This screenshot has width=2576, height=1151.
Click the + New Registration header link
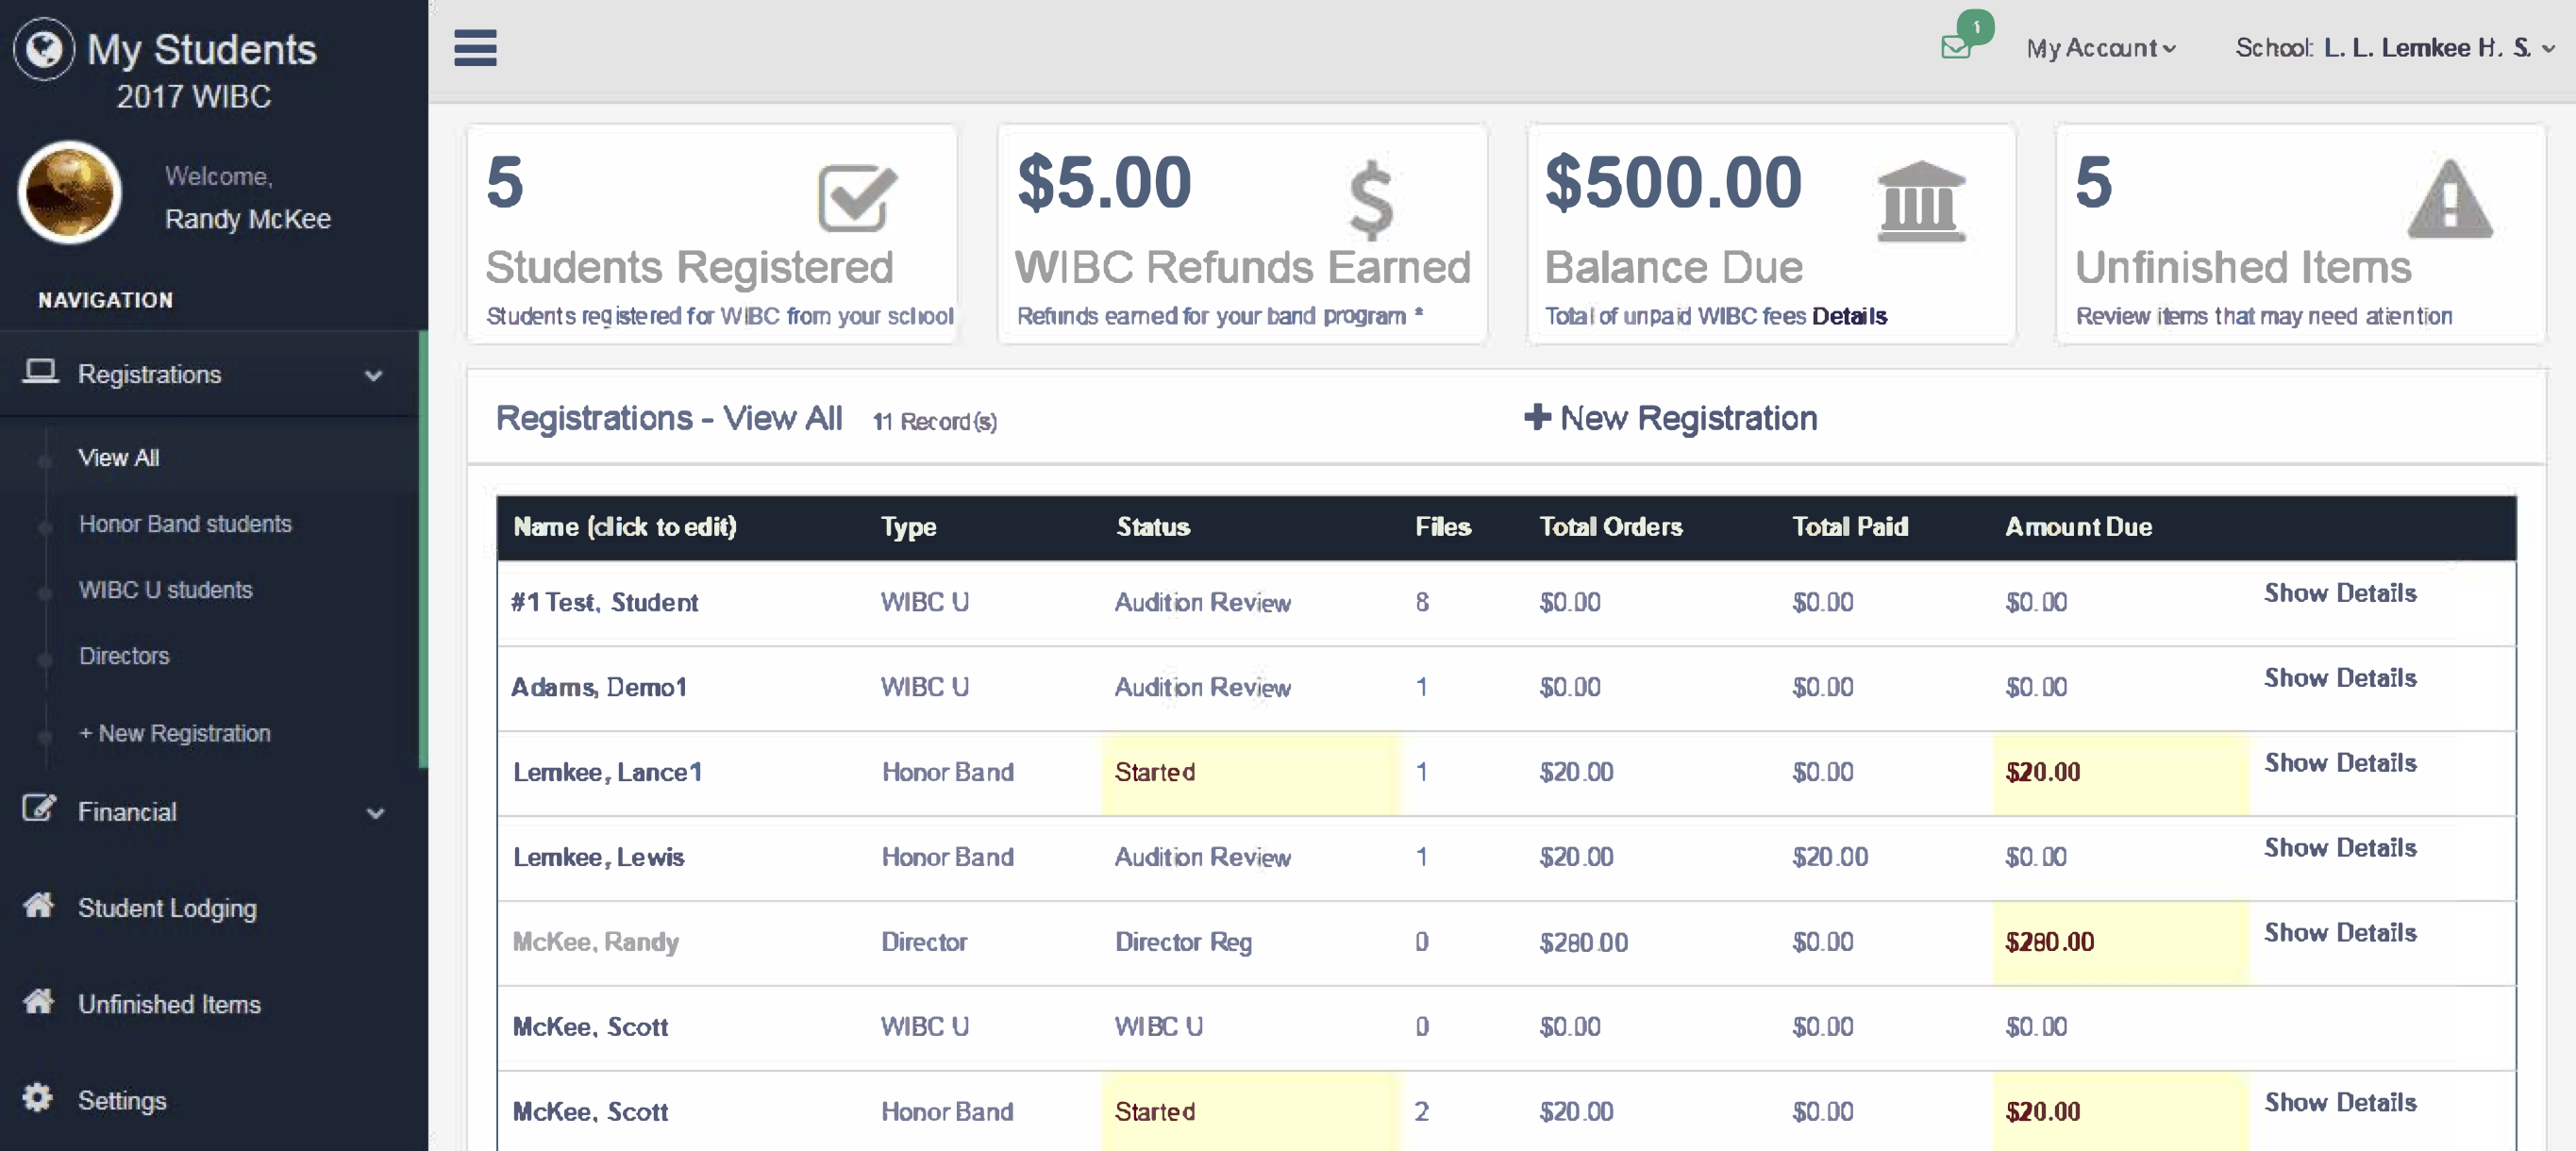(x=1670, y=418)
